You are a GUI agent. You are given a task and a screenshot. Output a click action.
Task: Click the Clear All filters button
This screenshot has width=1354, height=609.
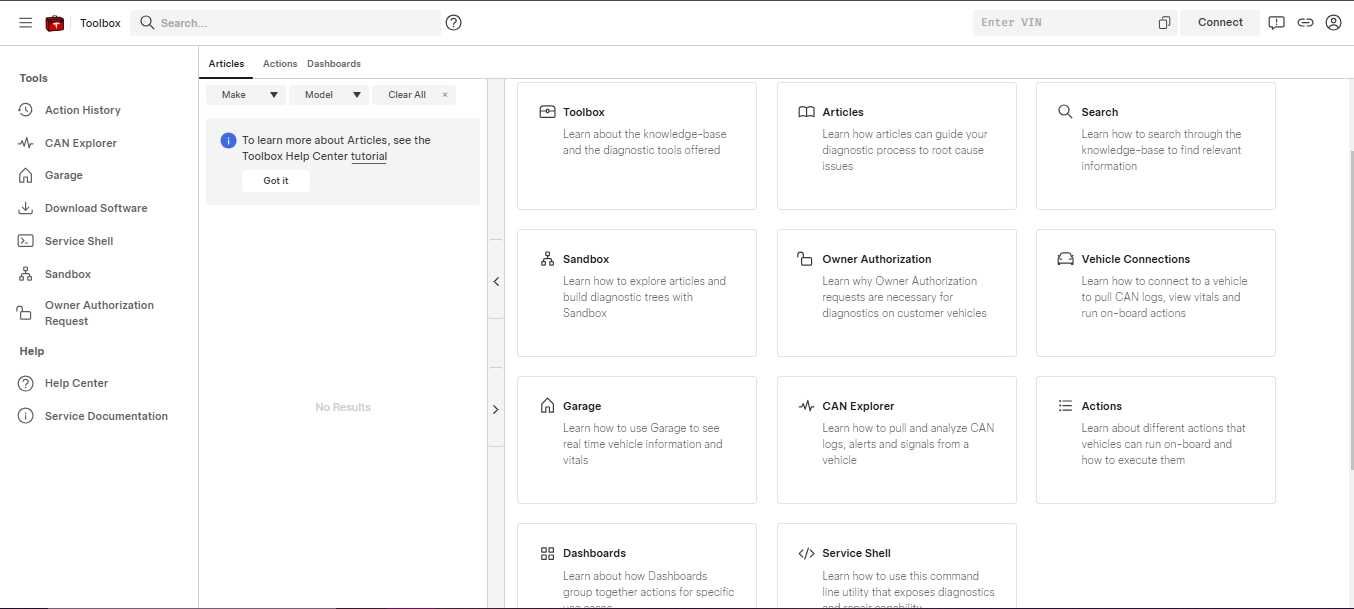coord(414,95)
